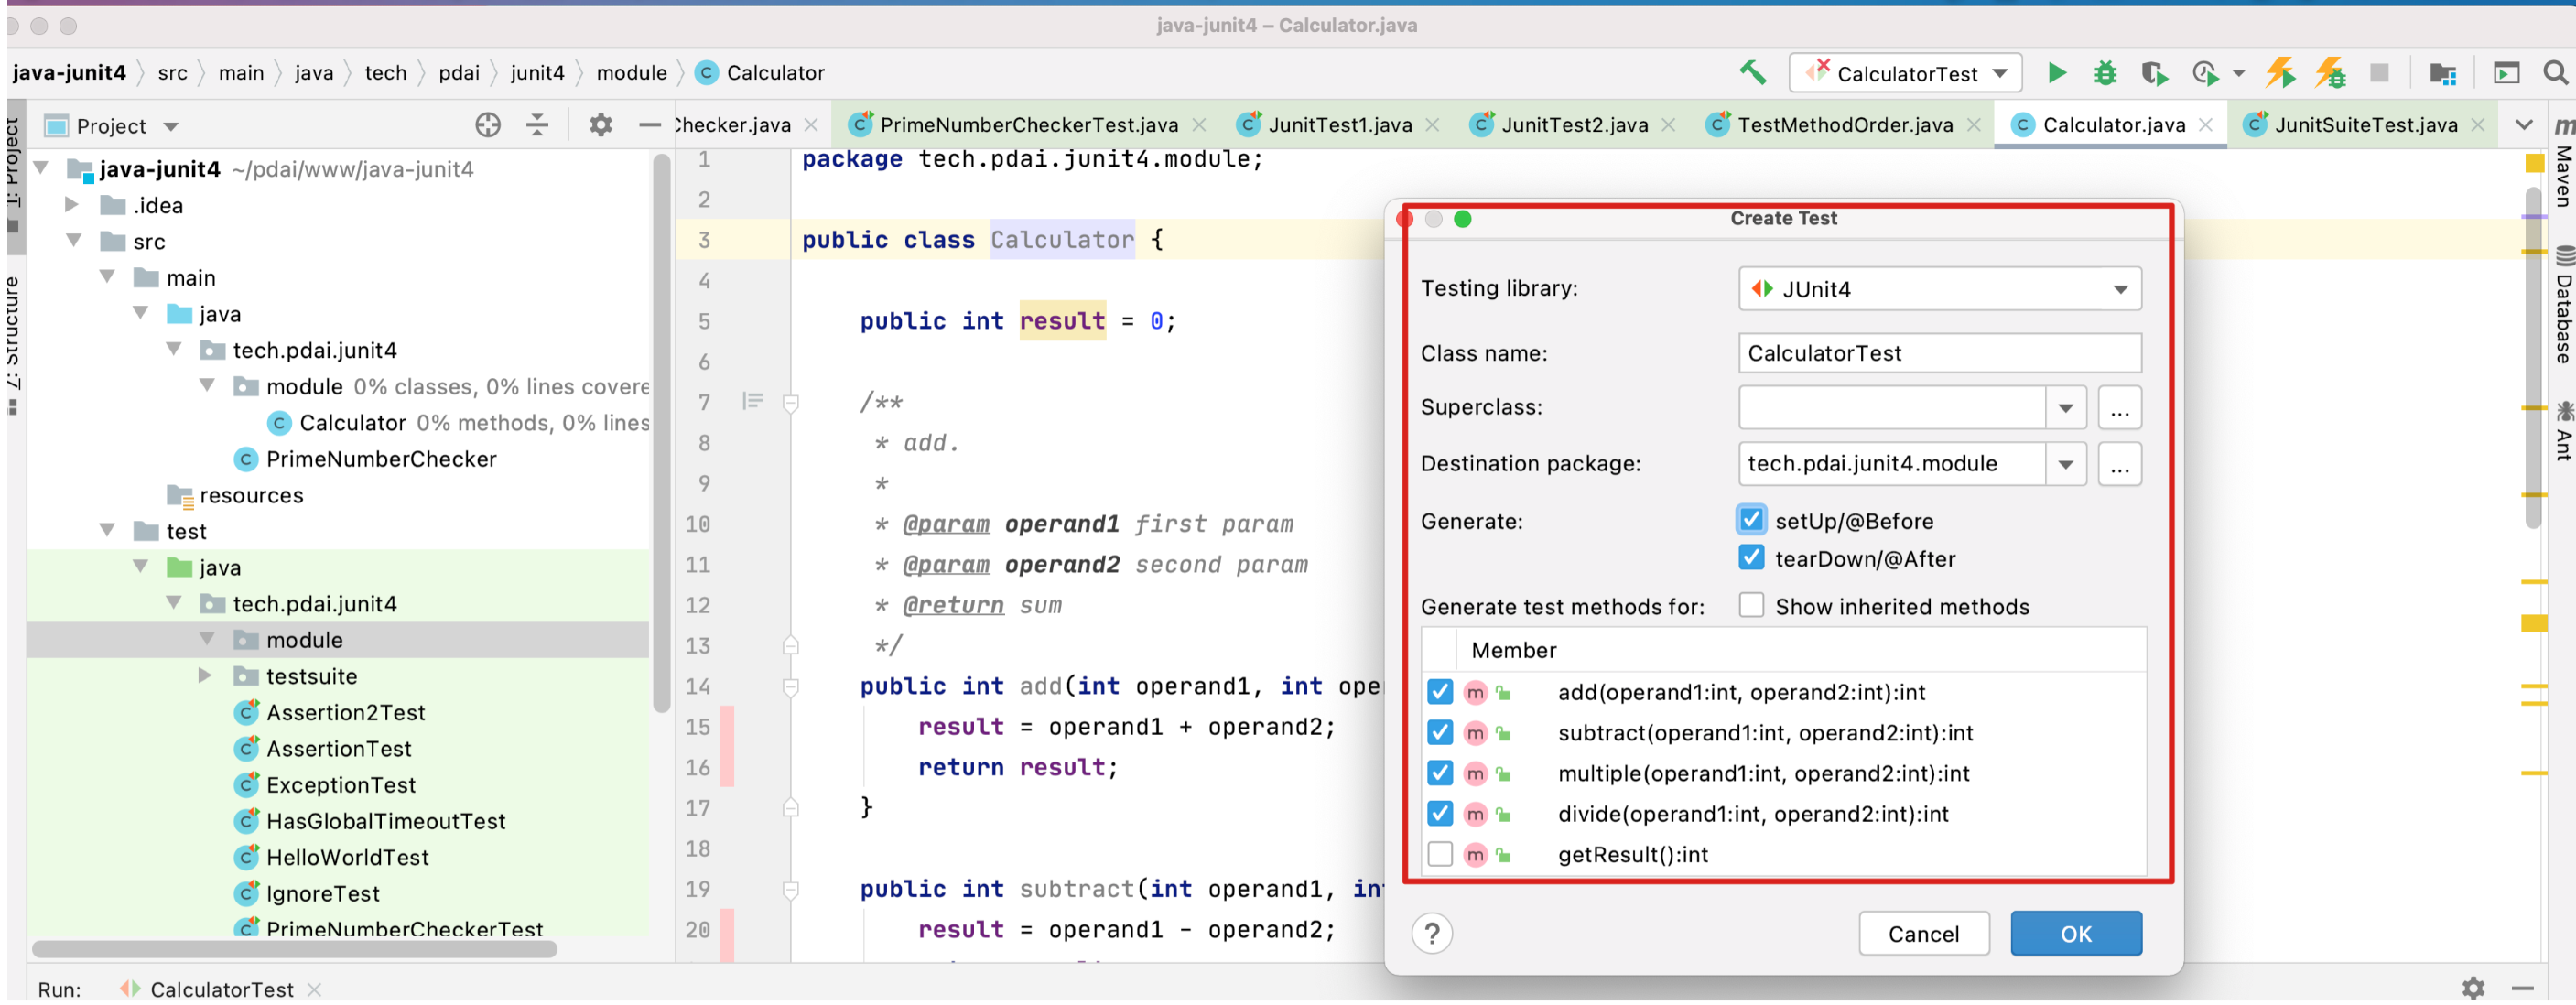Run with coverage shield icon
The image size is (2576, 1005).
point(2154,73)
